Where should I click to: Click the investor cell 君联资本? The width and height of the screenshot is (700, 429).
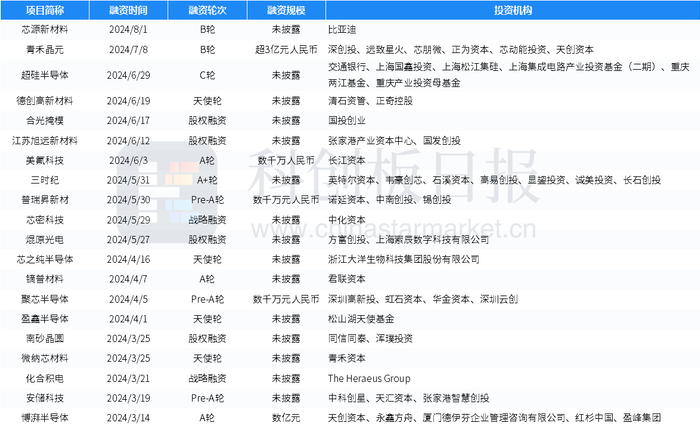tap(347, 279)
